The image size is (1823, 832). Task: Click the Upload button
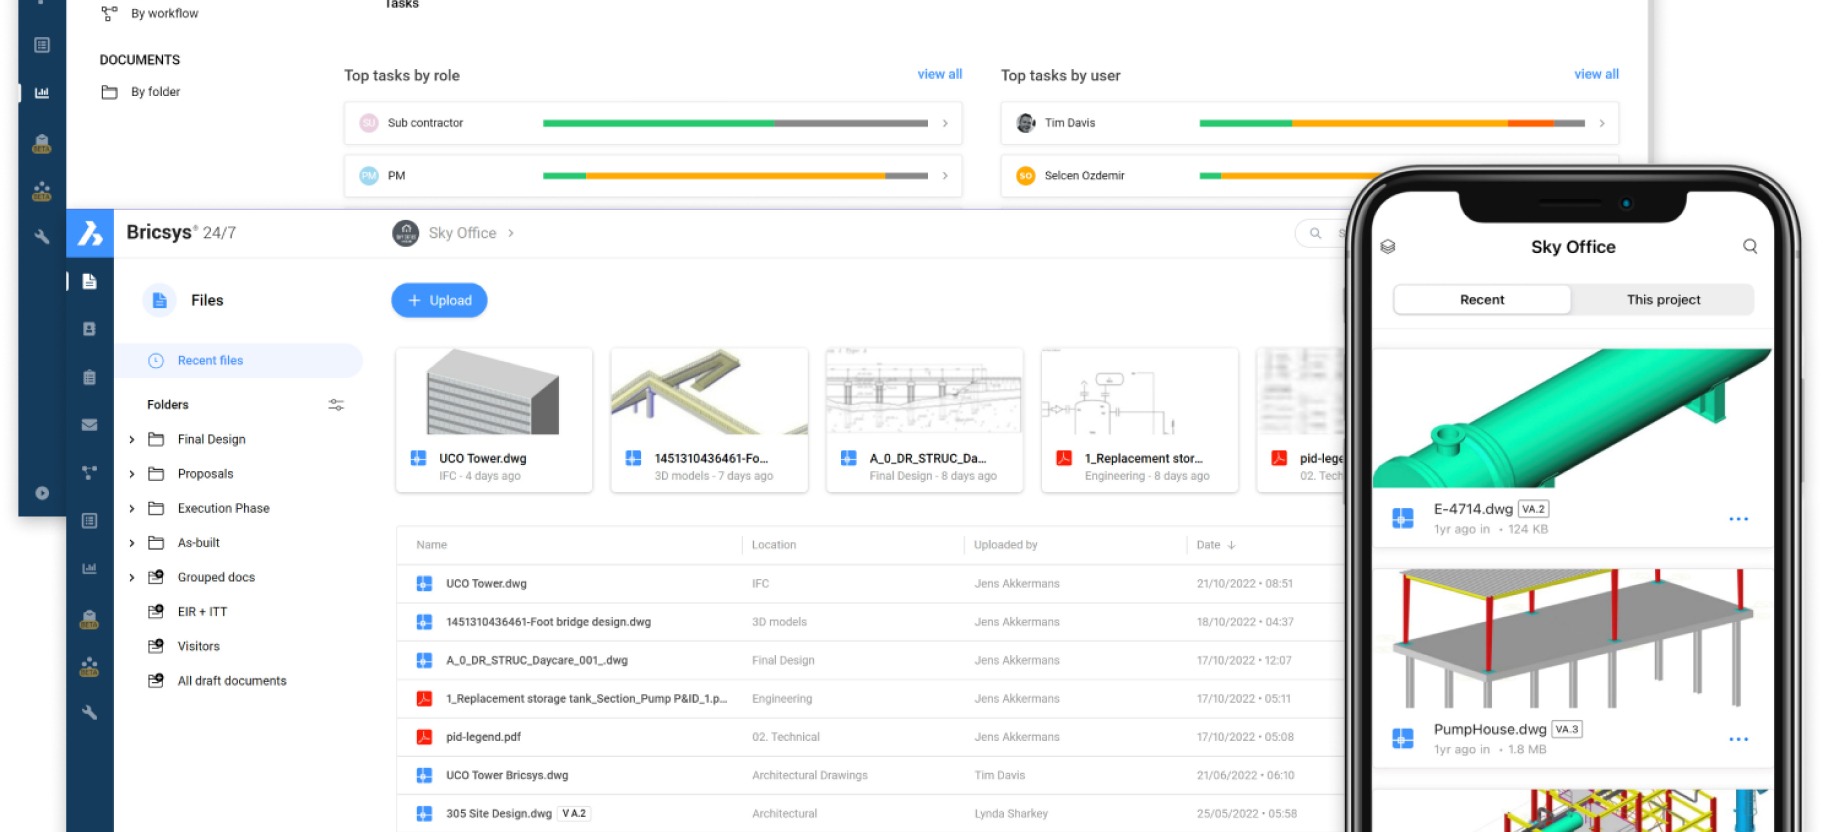click(x=439, y=300)
